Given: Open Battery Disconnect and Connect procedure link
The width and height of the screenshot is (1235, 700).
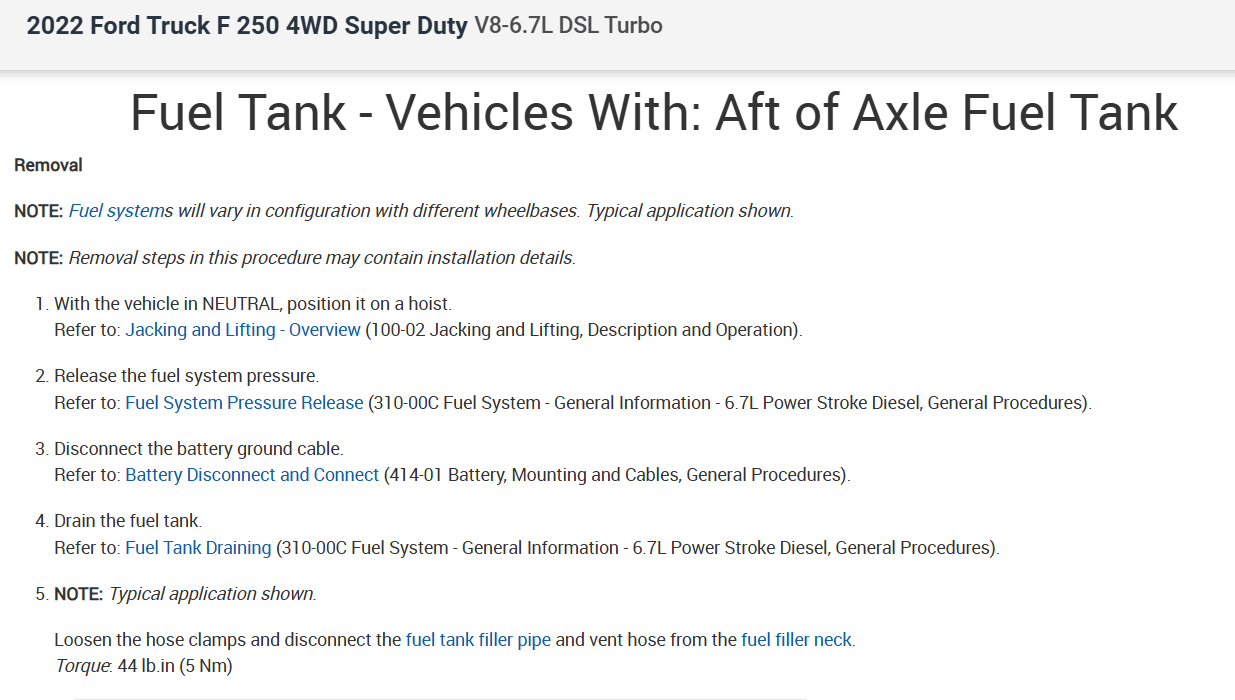Looking at the screenshot, I should (x=252, y=475).
